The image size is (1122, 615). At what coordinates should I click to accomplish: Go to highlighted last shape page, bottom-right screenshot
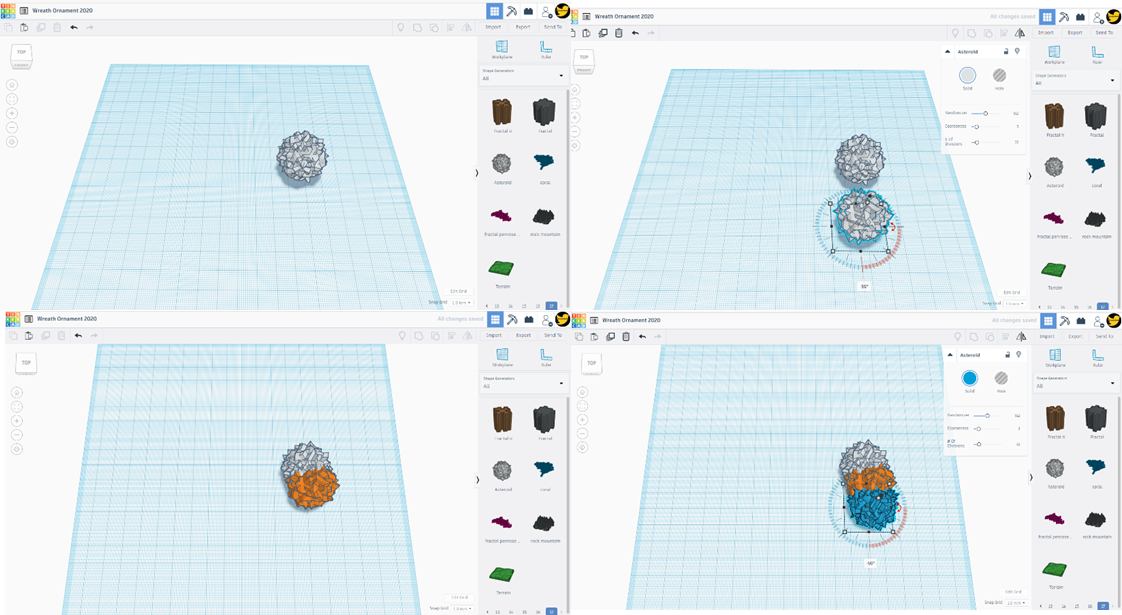point(1103,607)
